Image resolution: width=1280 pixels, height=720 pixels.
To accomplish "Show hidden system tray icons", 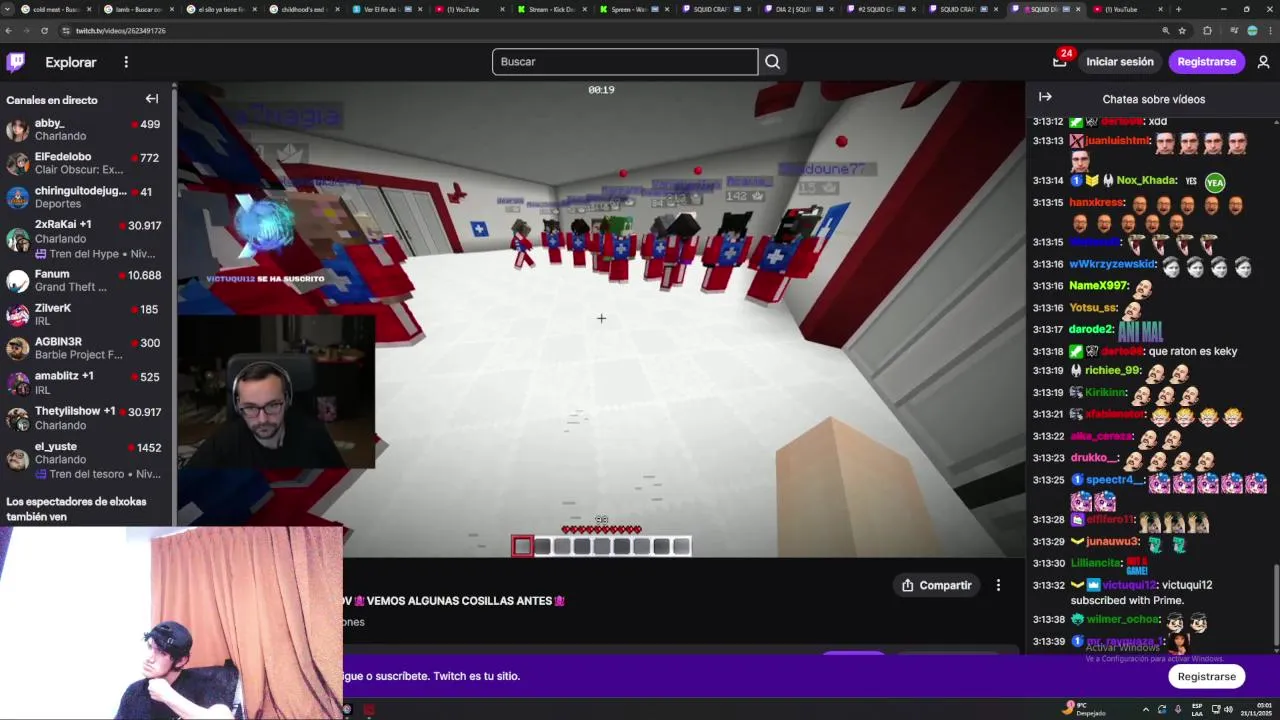I will pyautogui.click(x=1146, y=709).
